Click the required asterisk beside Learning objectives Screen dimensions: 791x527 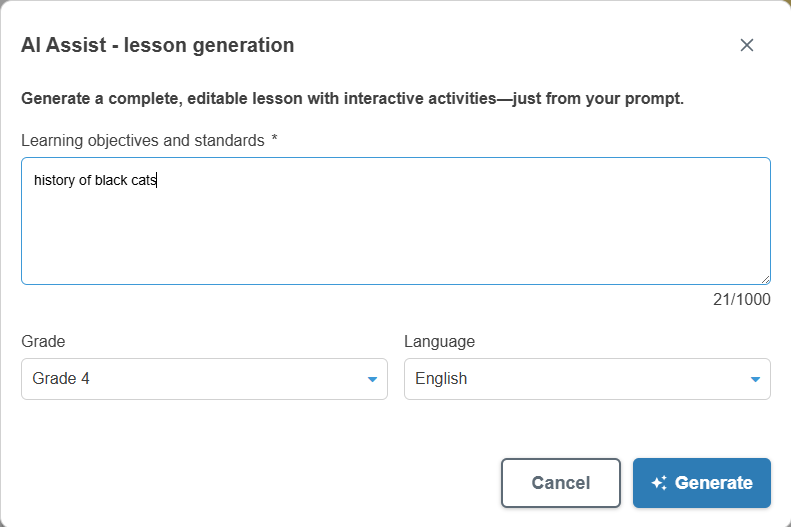click(274, 140)
